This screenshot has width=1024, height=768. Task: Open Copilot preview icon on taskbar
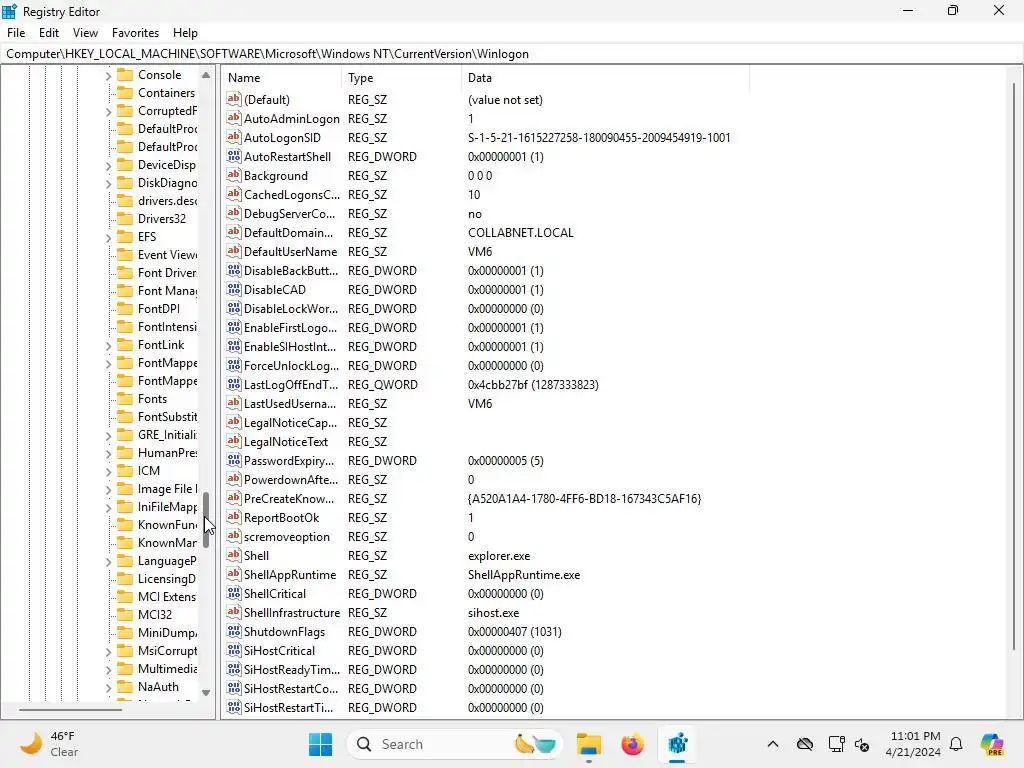click(x=992, y=744)
